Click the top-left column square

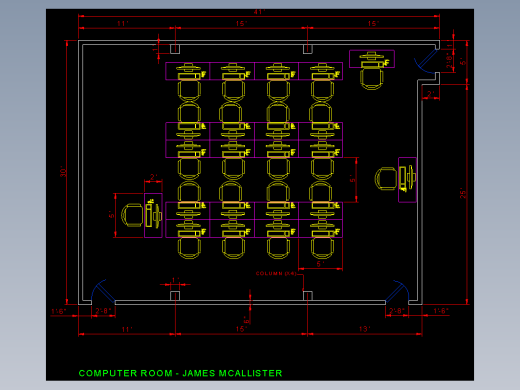point(175,49)
